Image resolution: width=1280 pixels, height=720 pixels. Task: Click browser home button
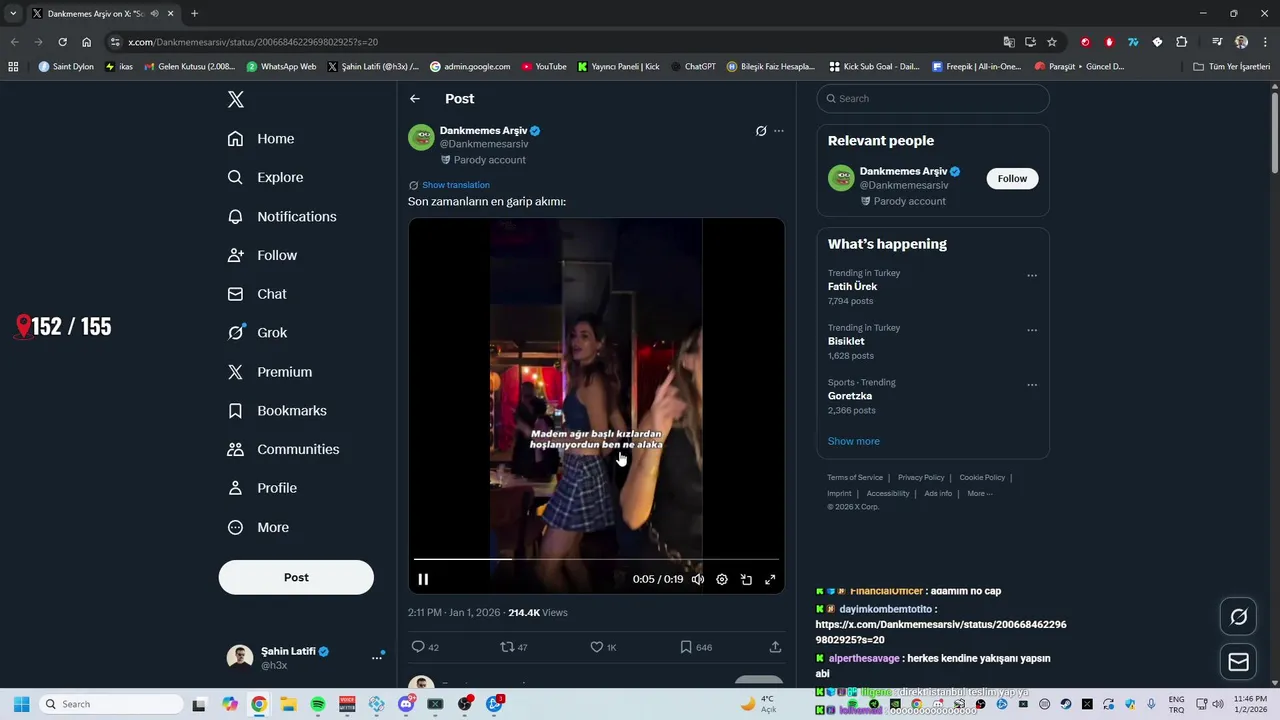(87, 42)
